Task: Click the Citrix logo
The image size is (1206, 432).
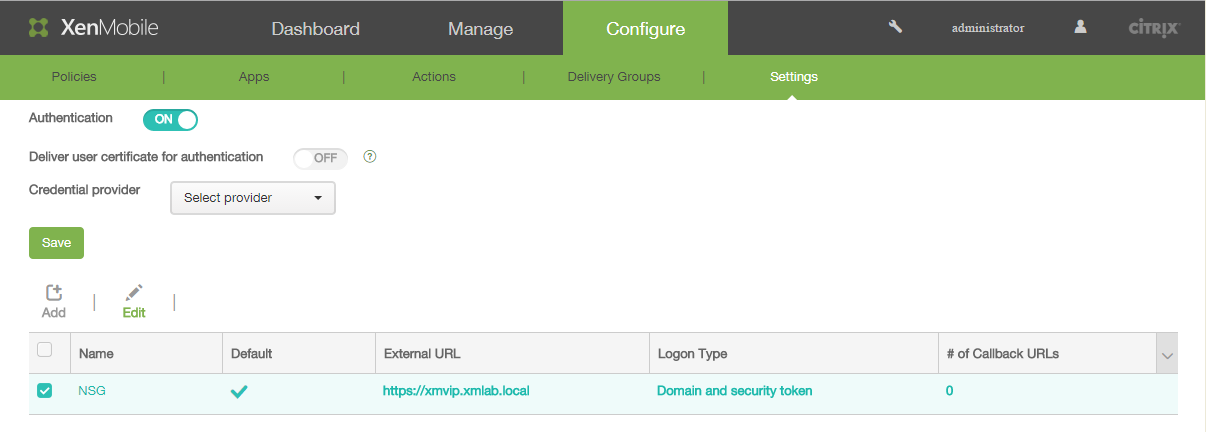Action: coord(1153,28)
